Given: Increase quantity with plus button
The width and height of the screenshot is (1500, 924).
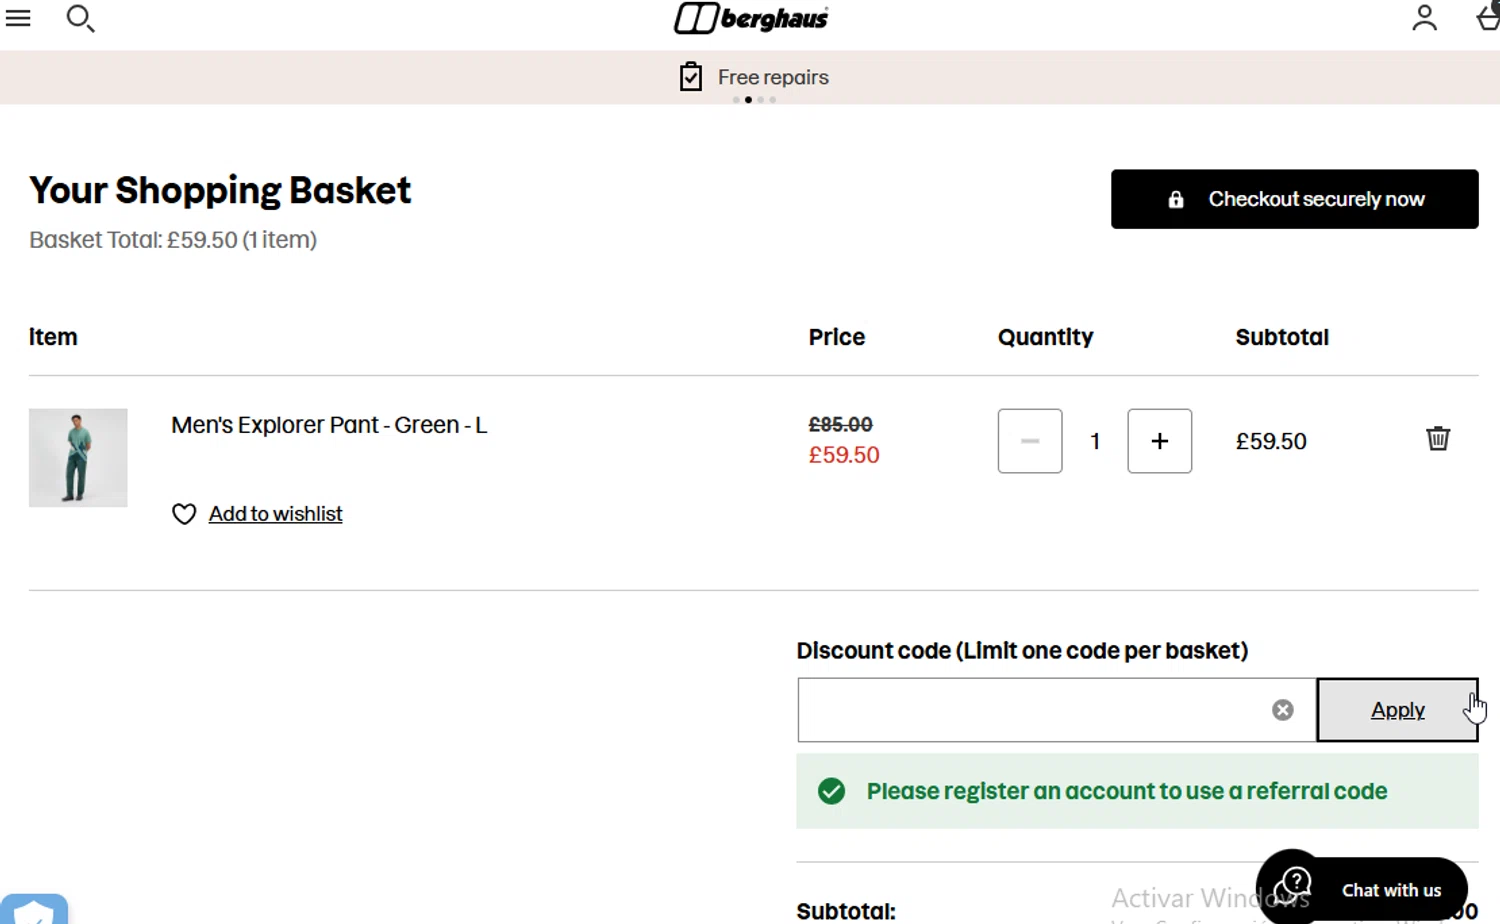Looking at the screenshot, I should coord(1159,441).
